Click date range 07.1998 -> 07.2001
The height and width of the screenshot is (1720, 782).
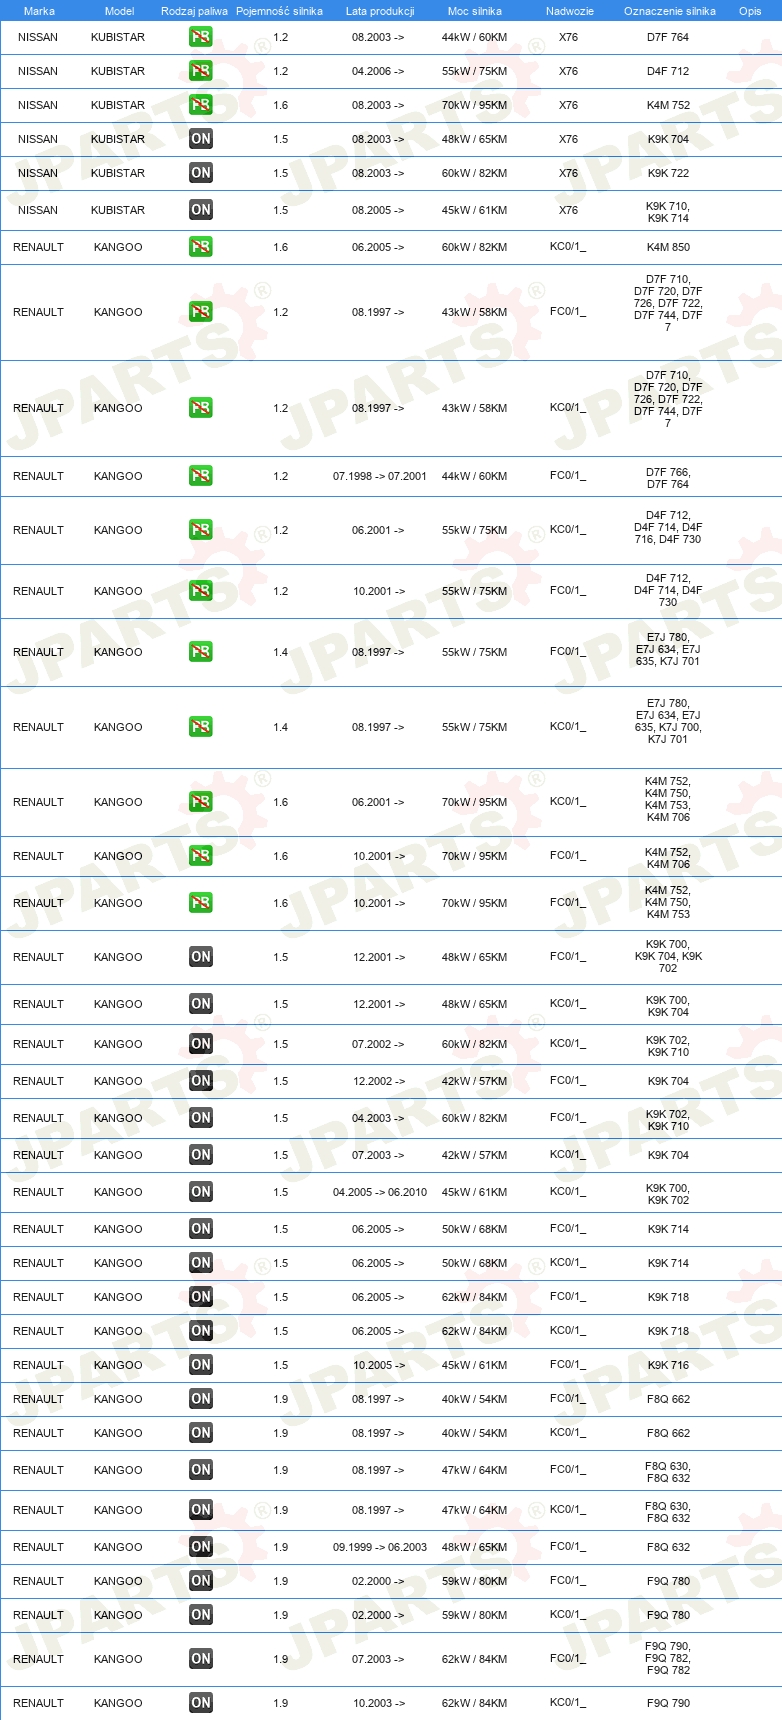[380, 476]
